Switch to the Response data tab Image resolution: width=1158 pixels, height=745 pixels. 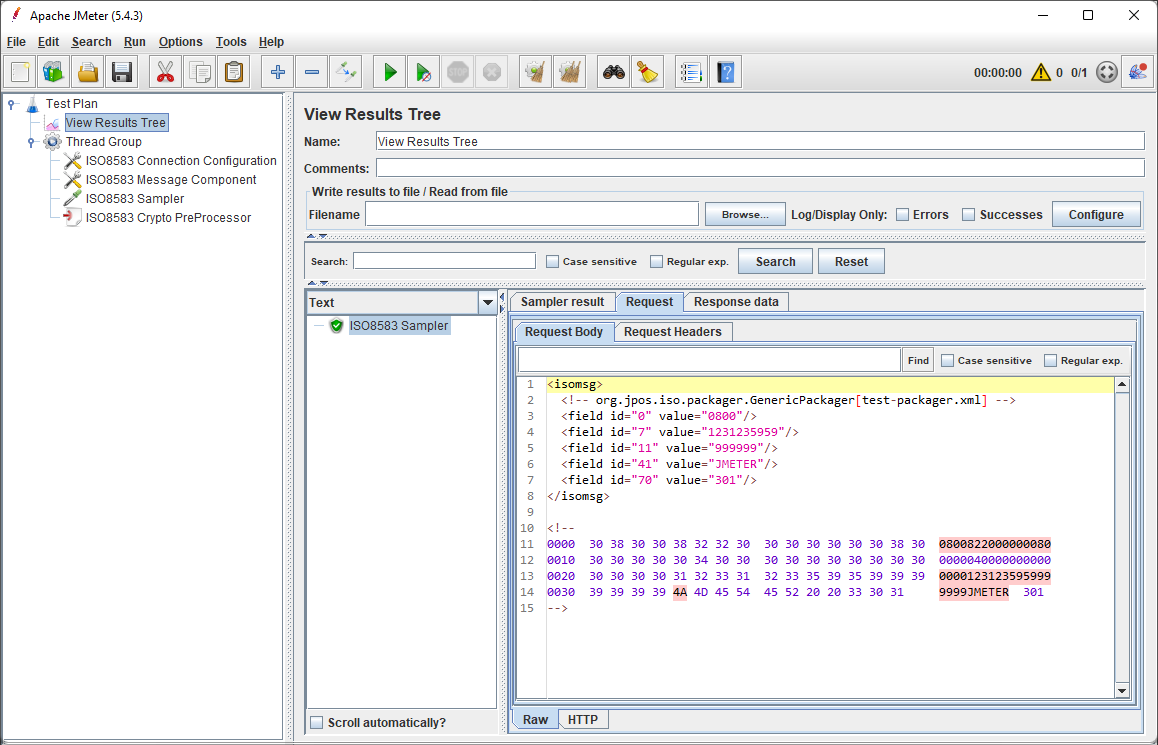(x=736, y=302)
